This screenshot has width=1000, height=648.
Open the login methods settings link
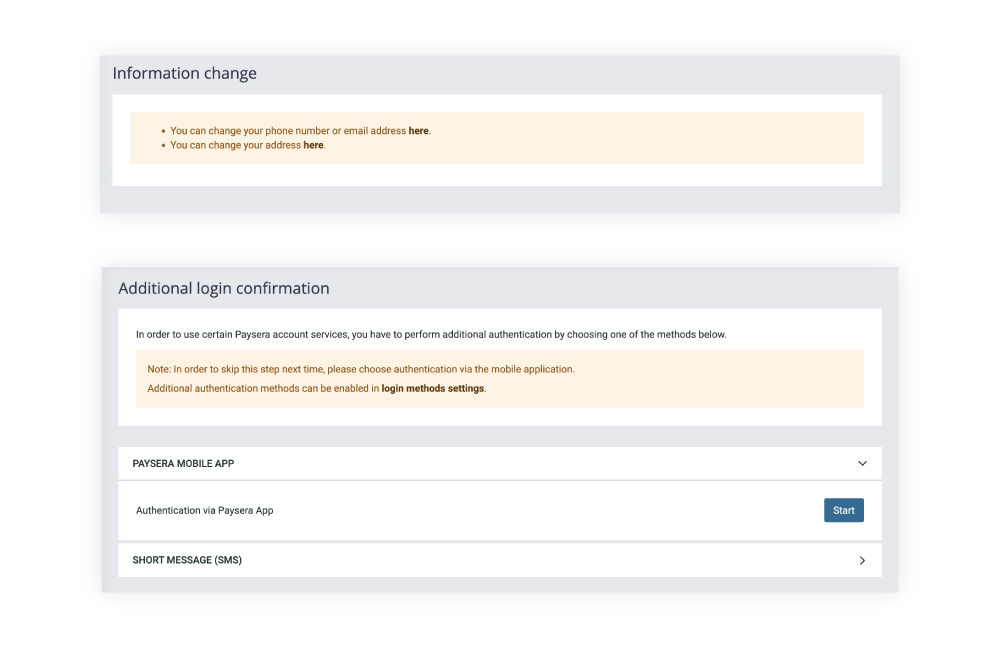pyautogui.click(x=432, y=388)
